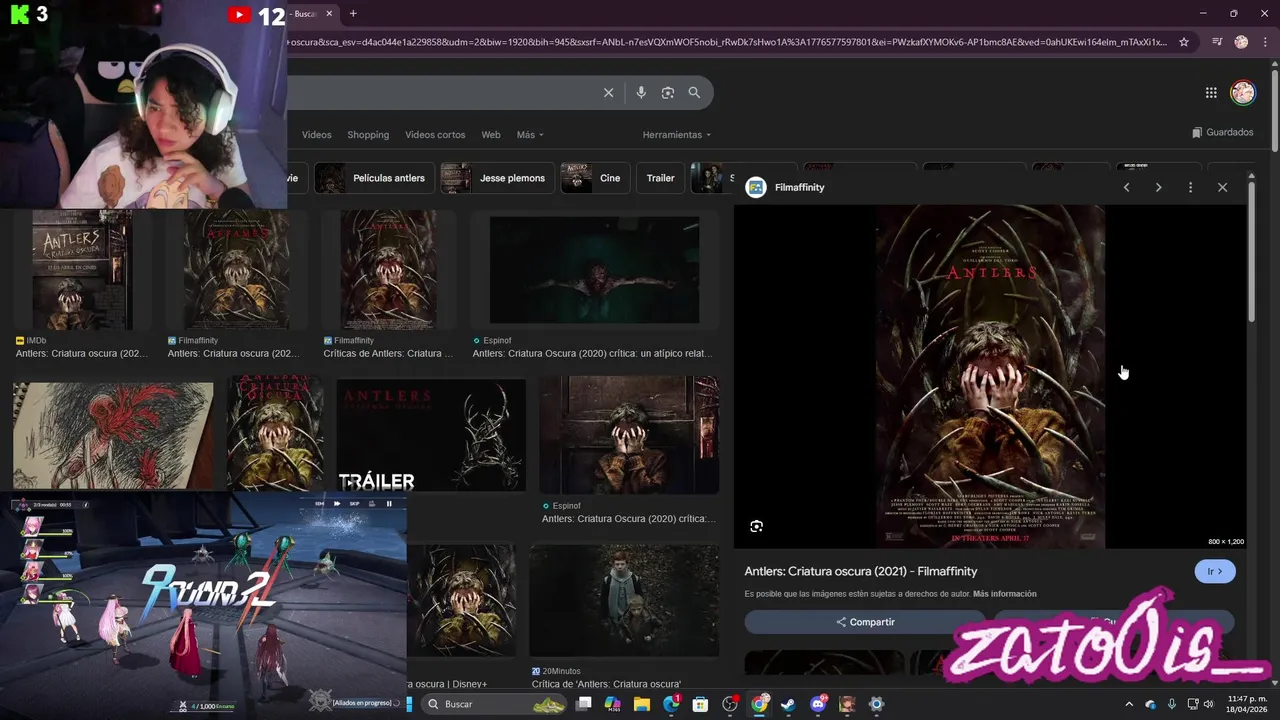Click the magnifier search submit icon
This screenshot has width=1280, height=720.
pyautogui.click(x=694, y=93)
